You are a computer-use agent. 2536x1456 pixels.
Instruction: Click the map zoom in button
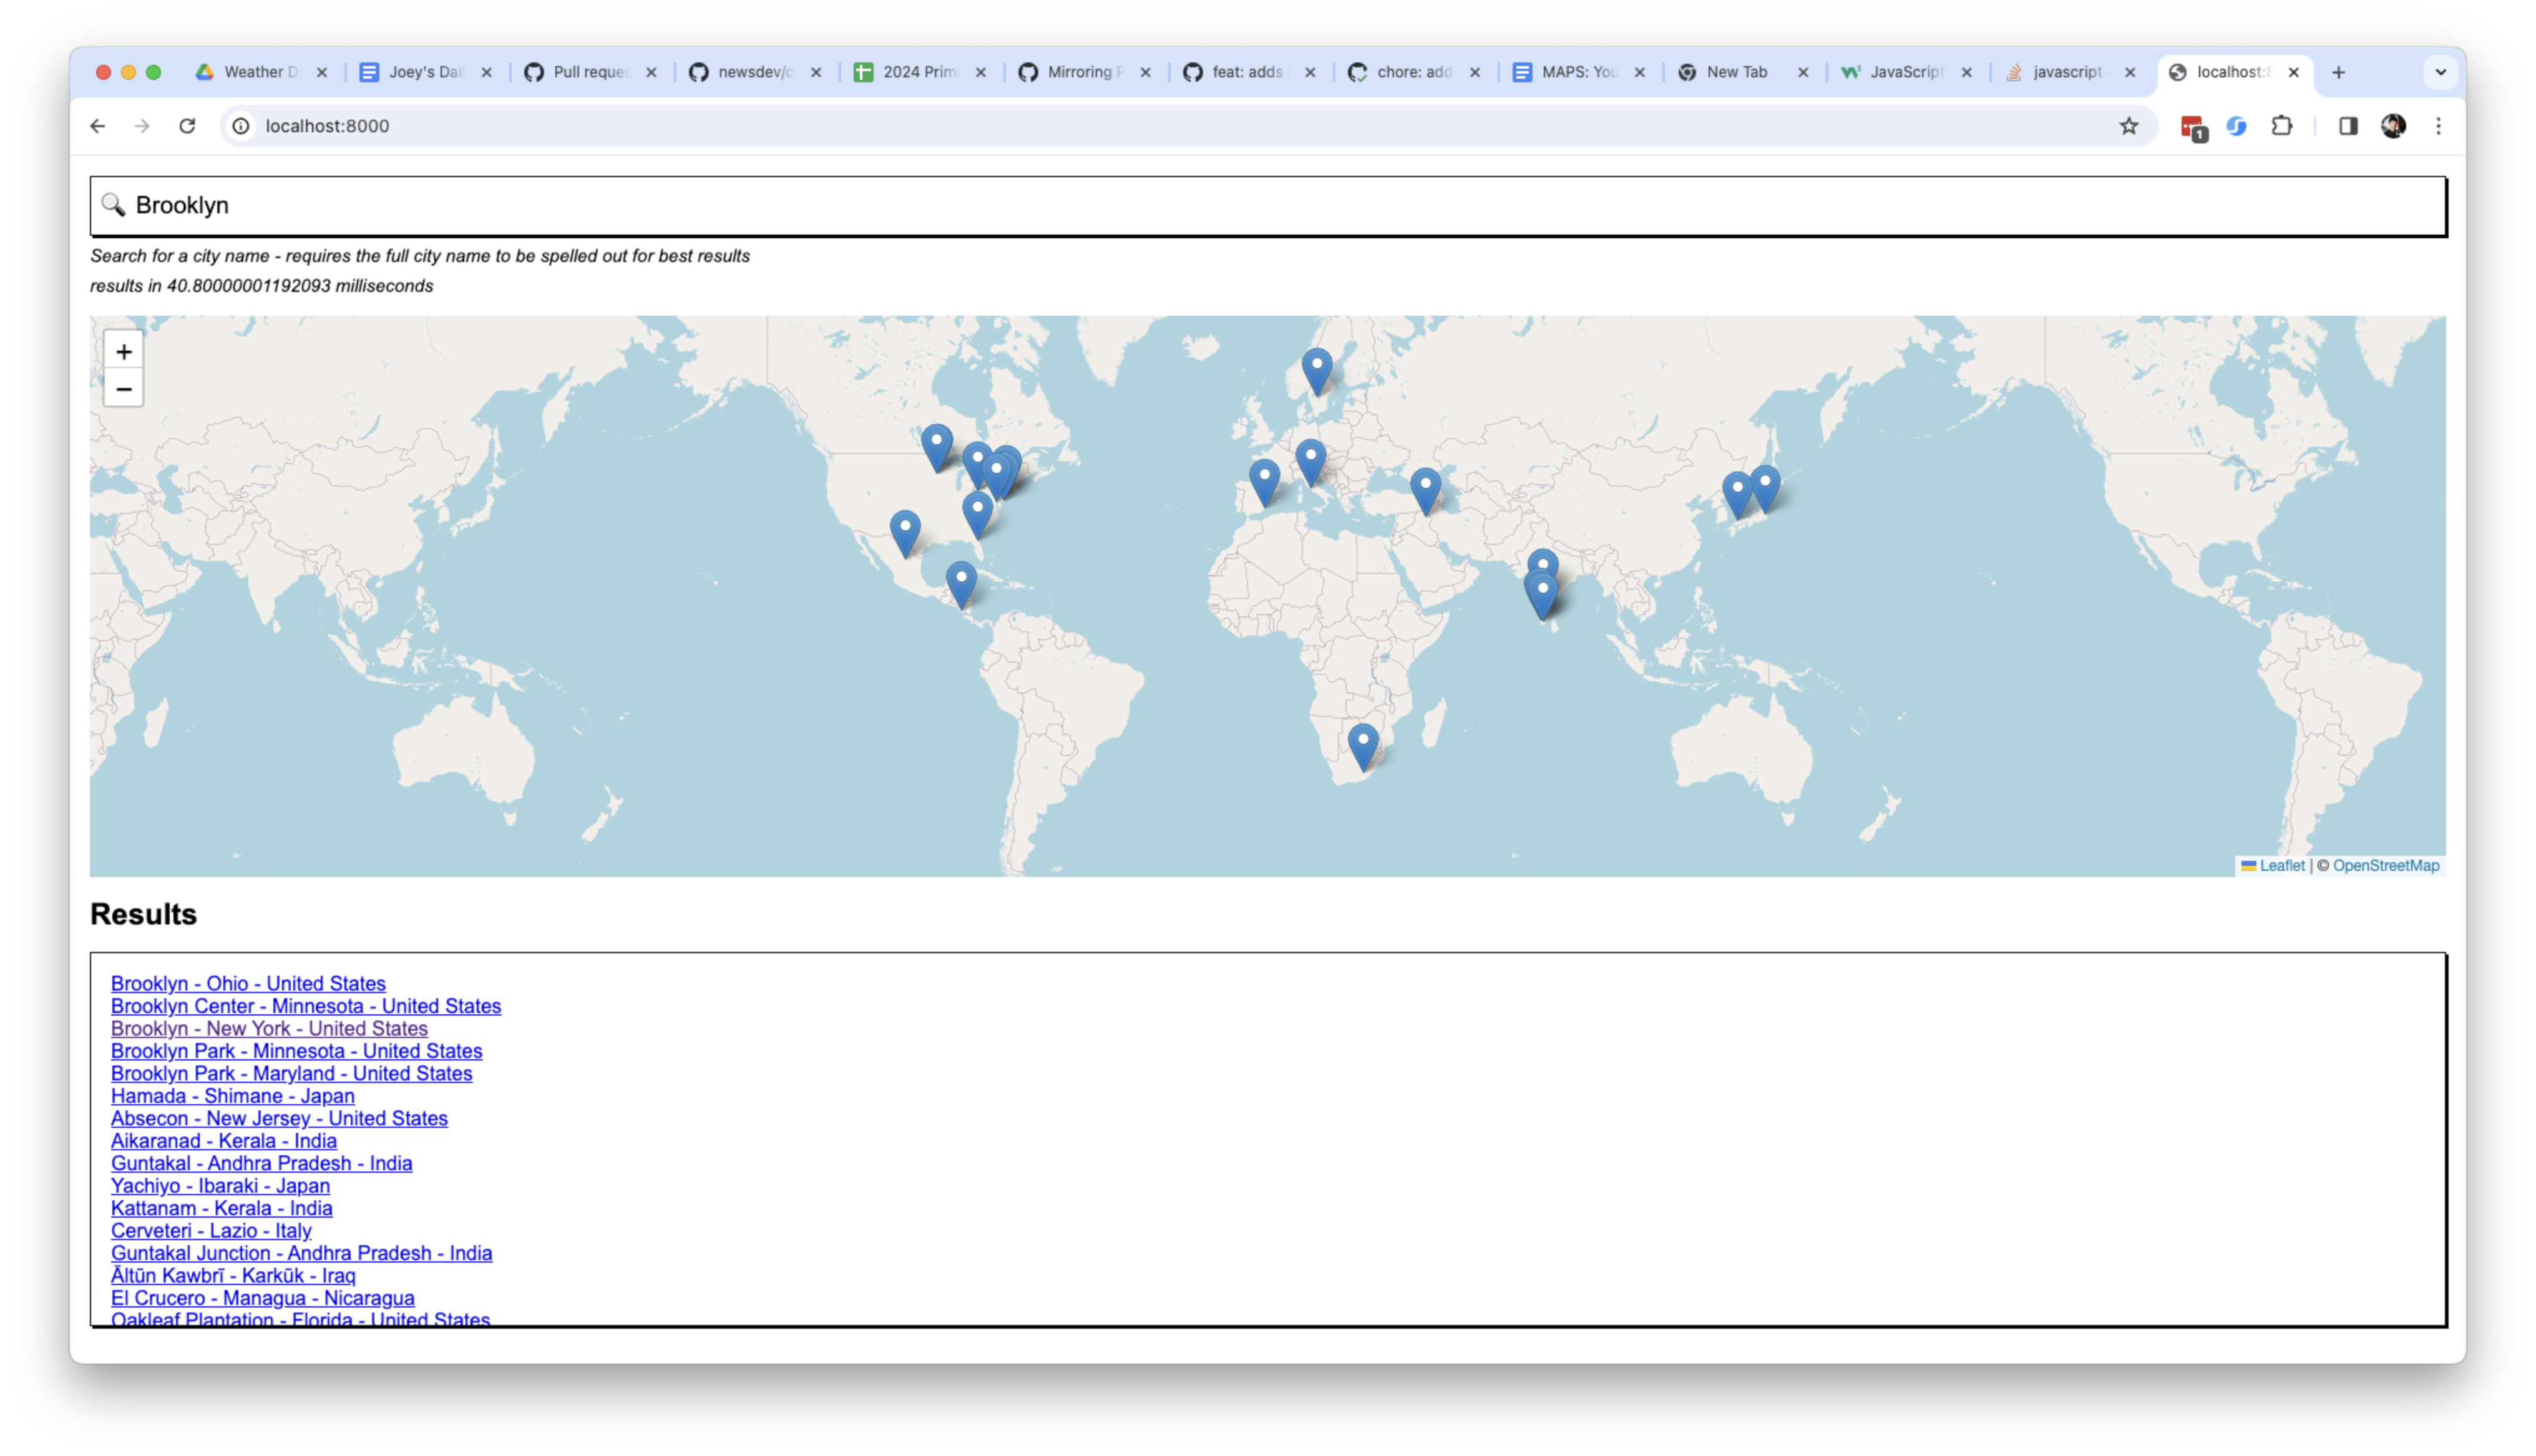[123, 351]
